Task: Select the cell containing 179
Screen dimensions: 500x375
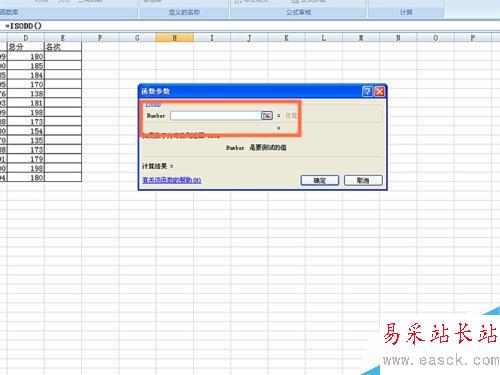Action: click(x=26, y=159)
